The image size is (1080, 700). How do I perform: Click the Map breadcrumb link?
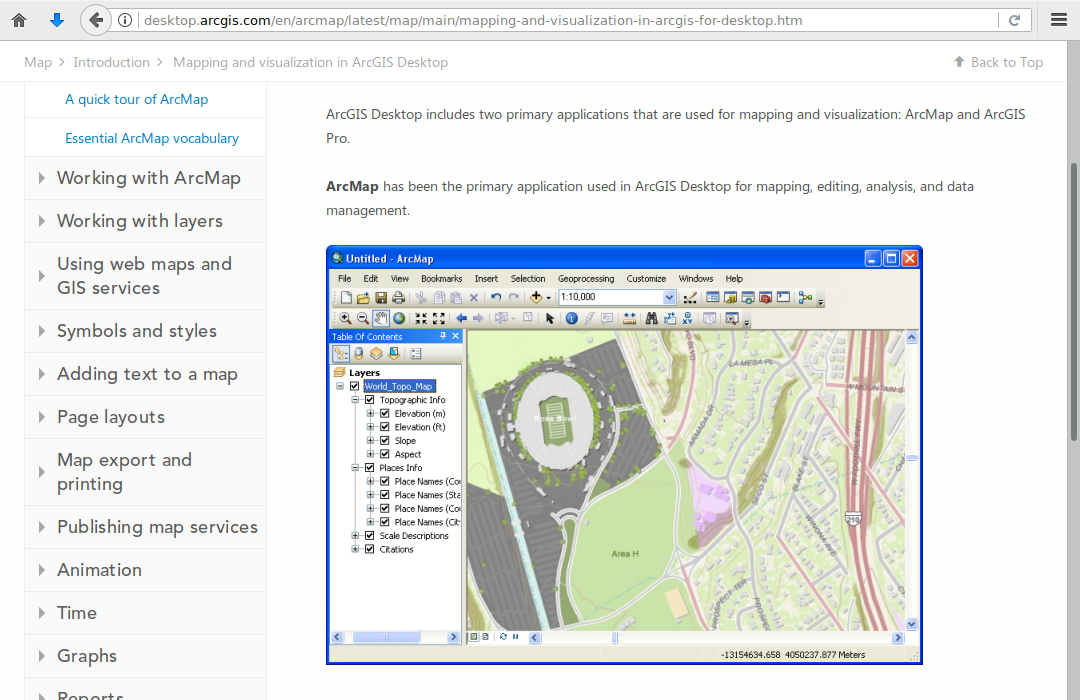pyautogui.click(x=38, y=62)
